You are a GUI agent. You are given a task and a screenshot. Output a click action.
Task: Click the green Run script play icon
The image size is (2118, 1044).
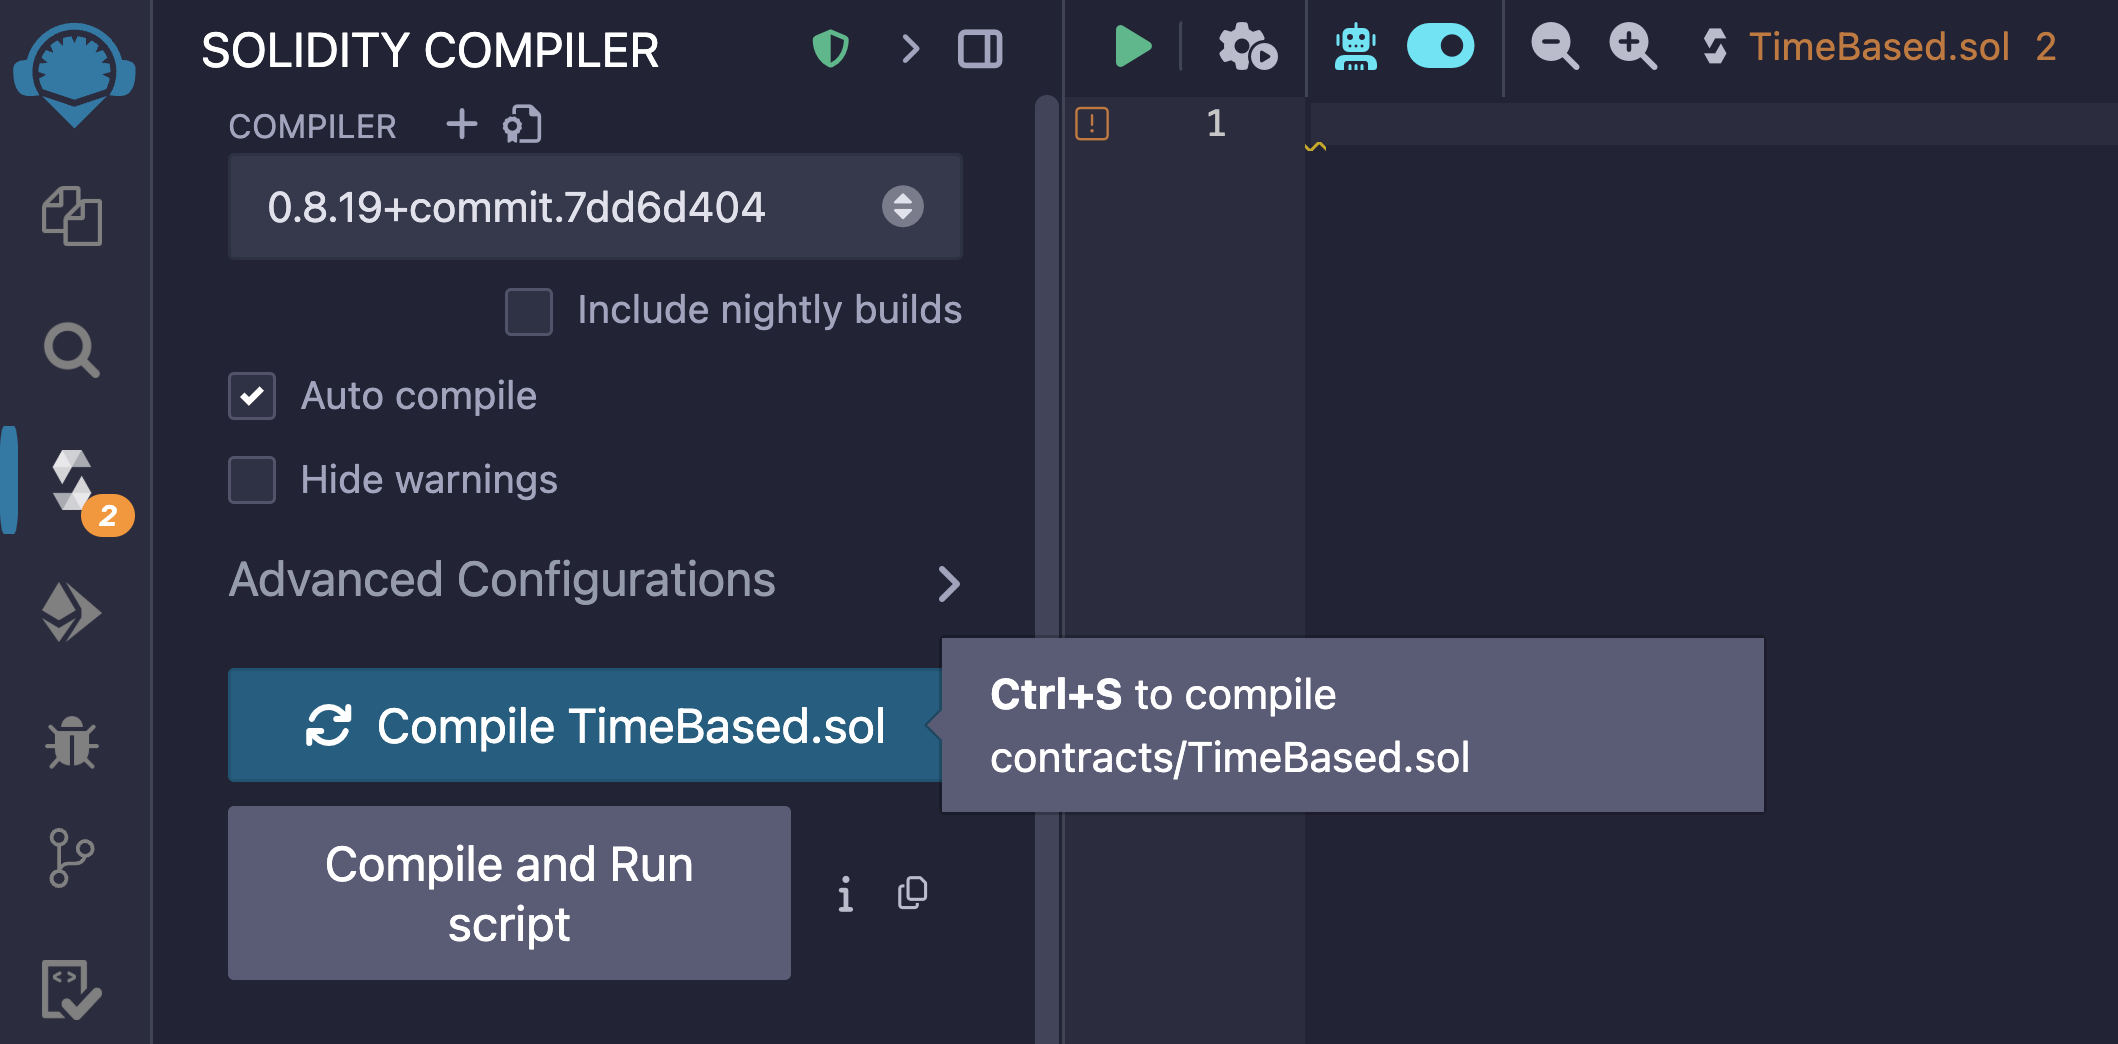coord(1132,47)
